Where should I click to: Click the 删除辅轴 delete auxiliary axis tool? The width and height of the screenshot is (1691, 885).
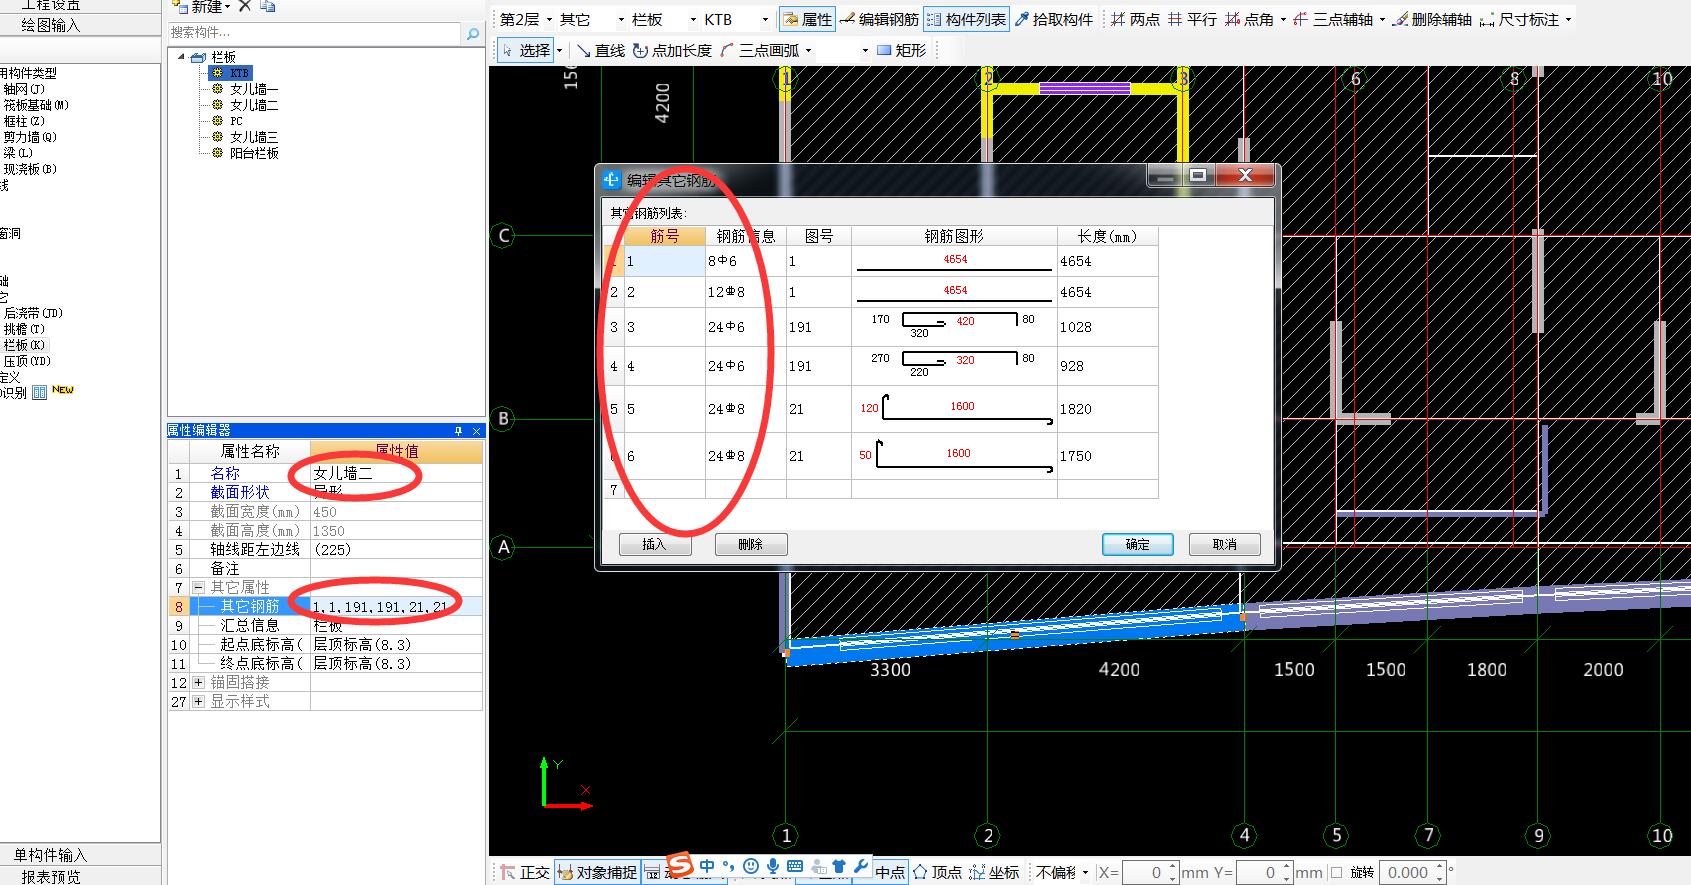pyautogui.click(x=1432, y=19)
